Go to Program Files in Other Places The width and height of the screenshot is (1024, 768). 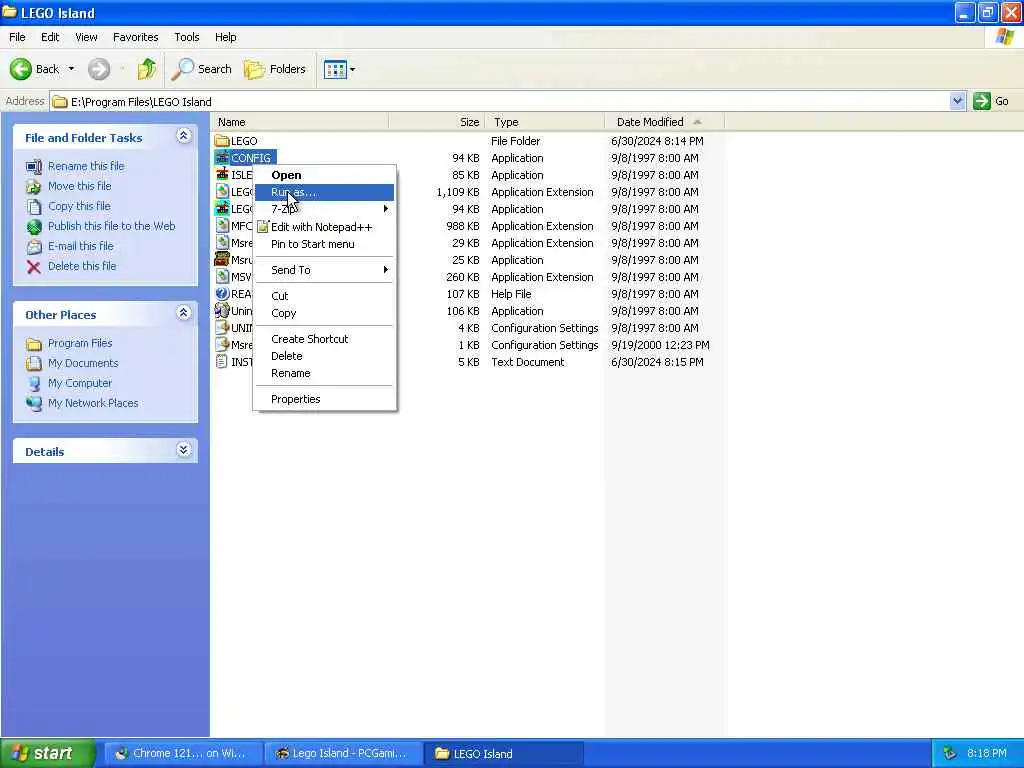80,343
